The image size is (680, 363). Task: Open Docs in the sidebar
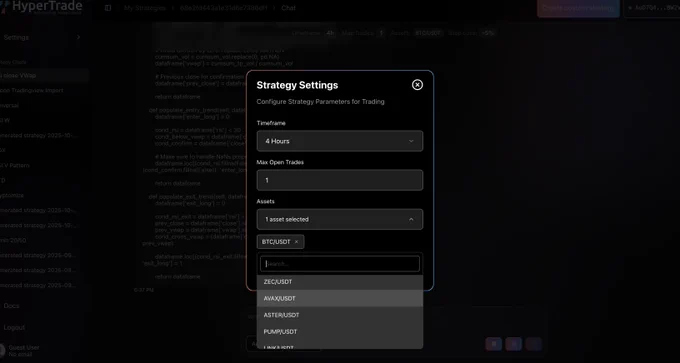click(11, 306)
